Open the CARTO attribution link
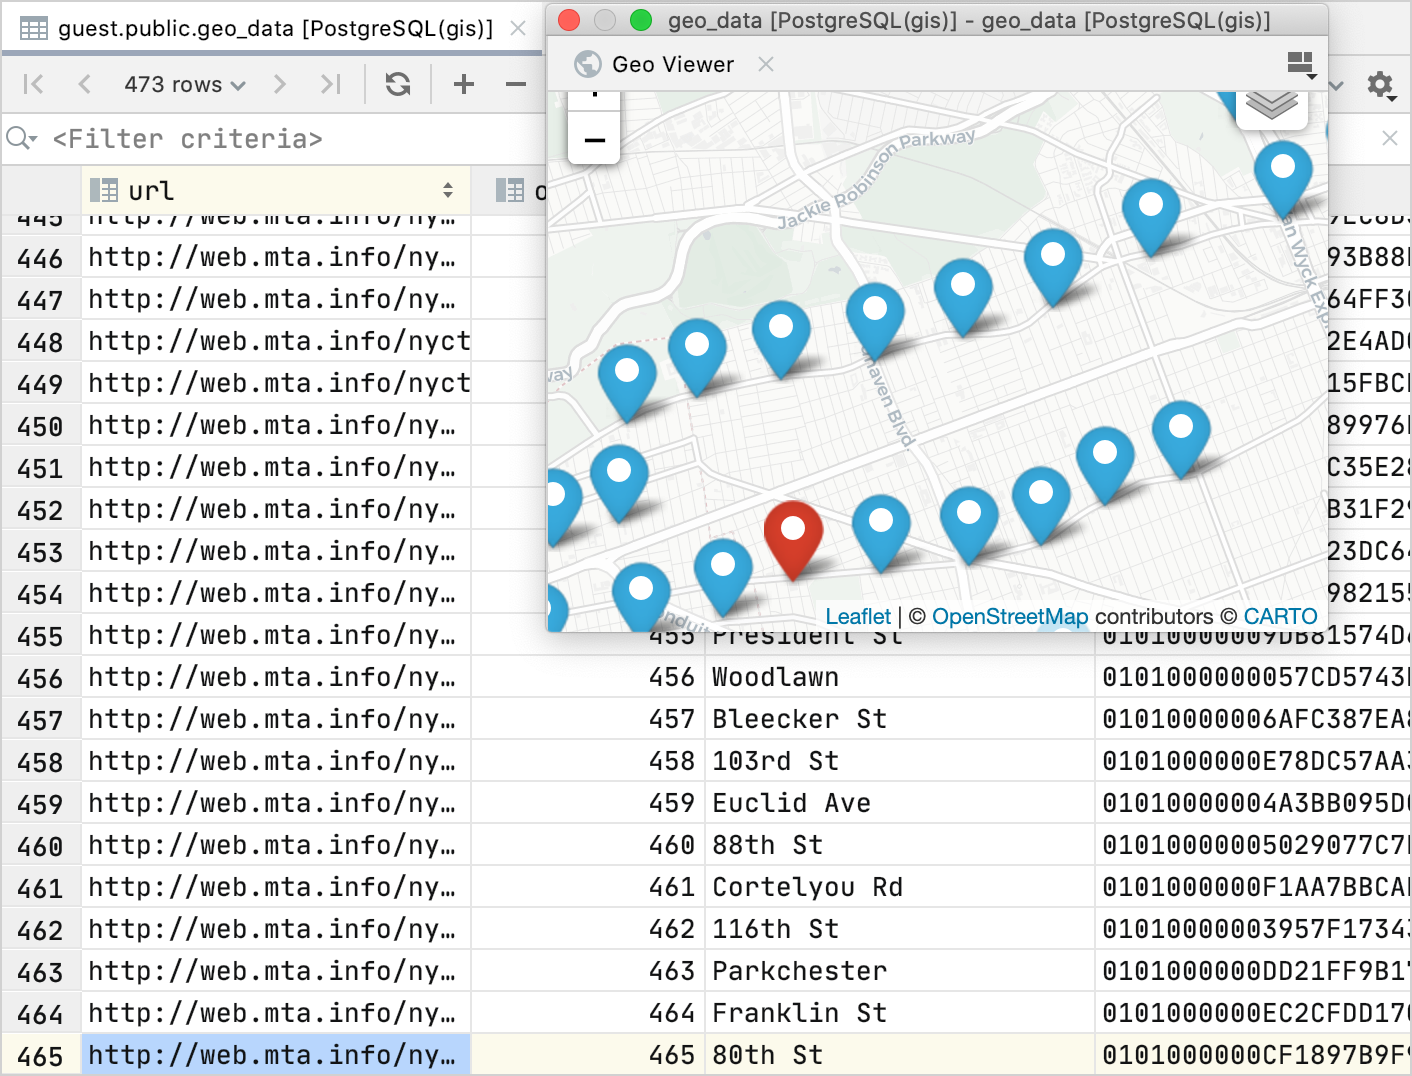This screenshot has width=1412, height=1076. click(1281, 616)
